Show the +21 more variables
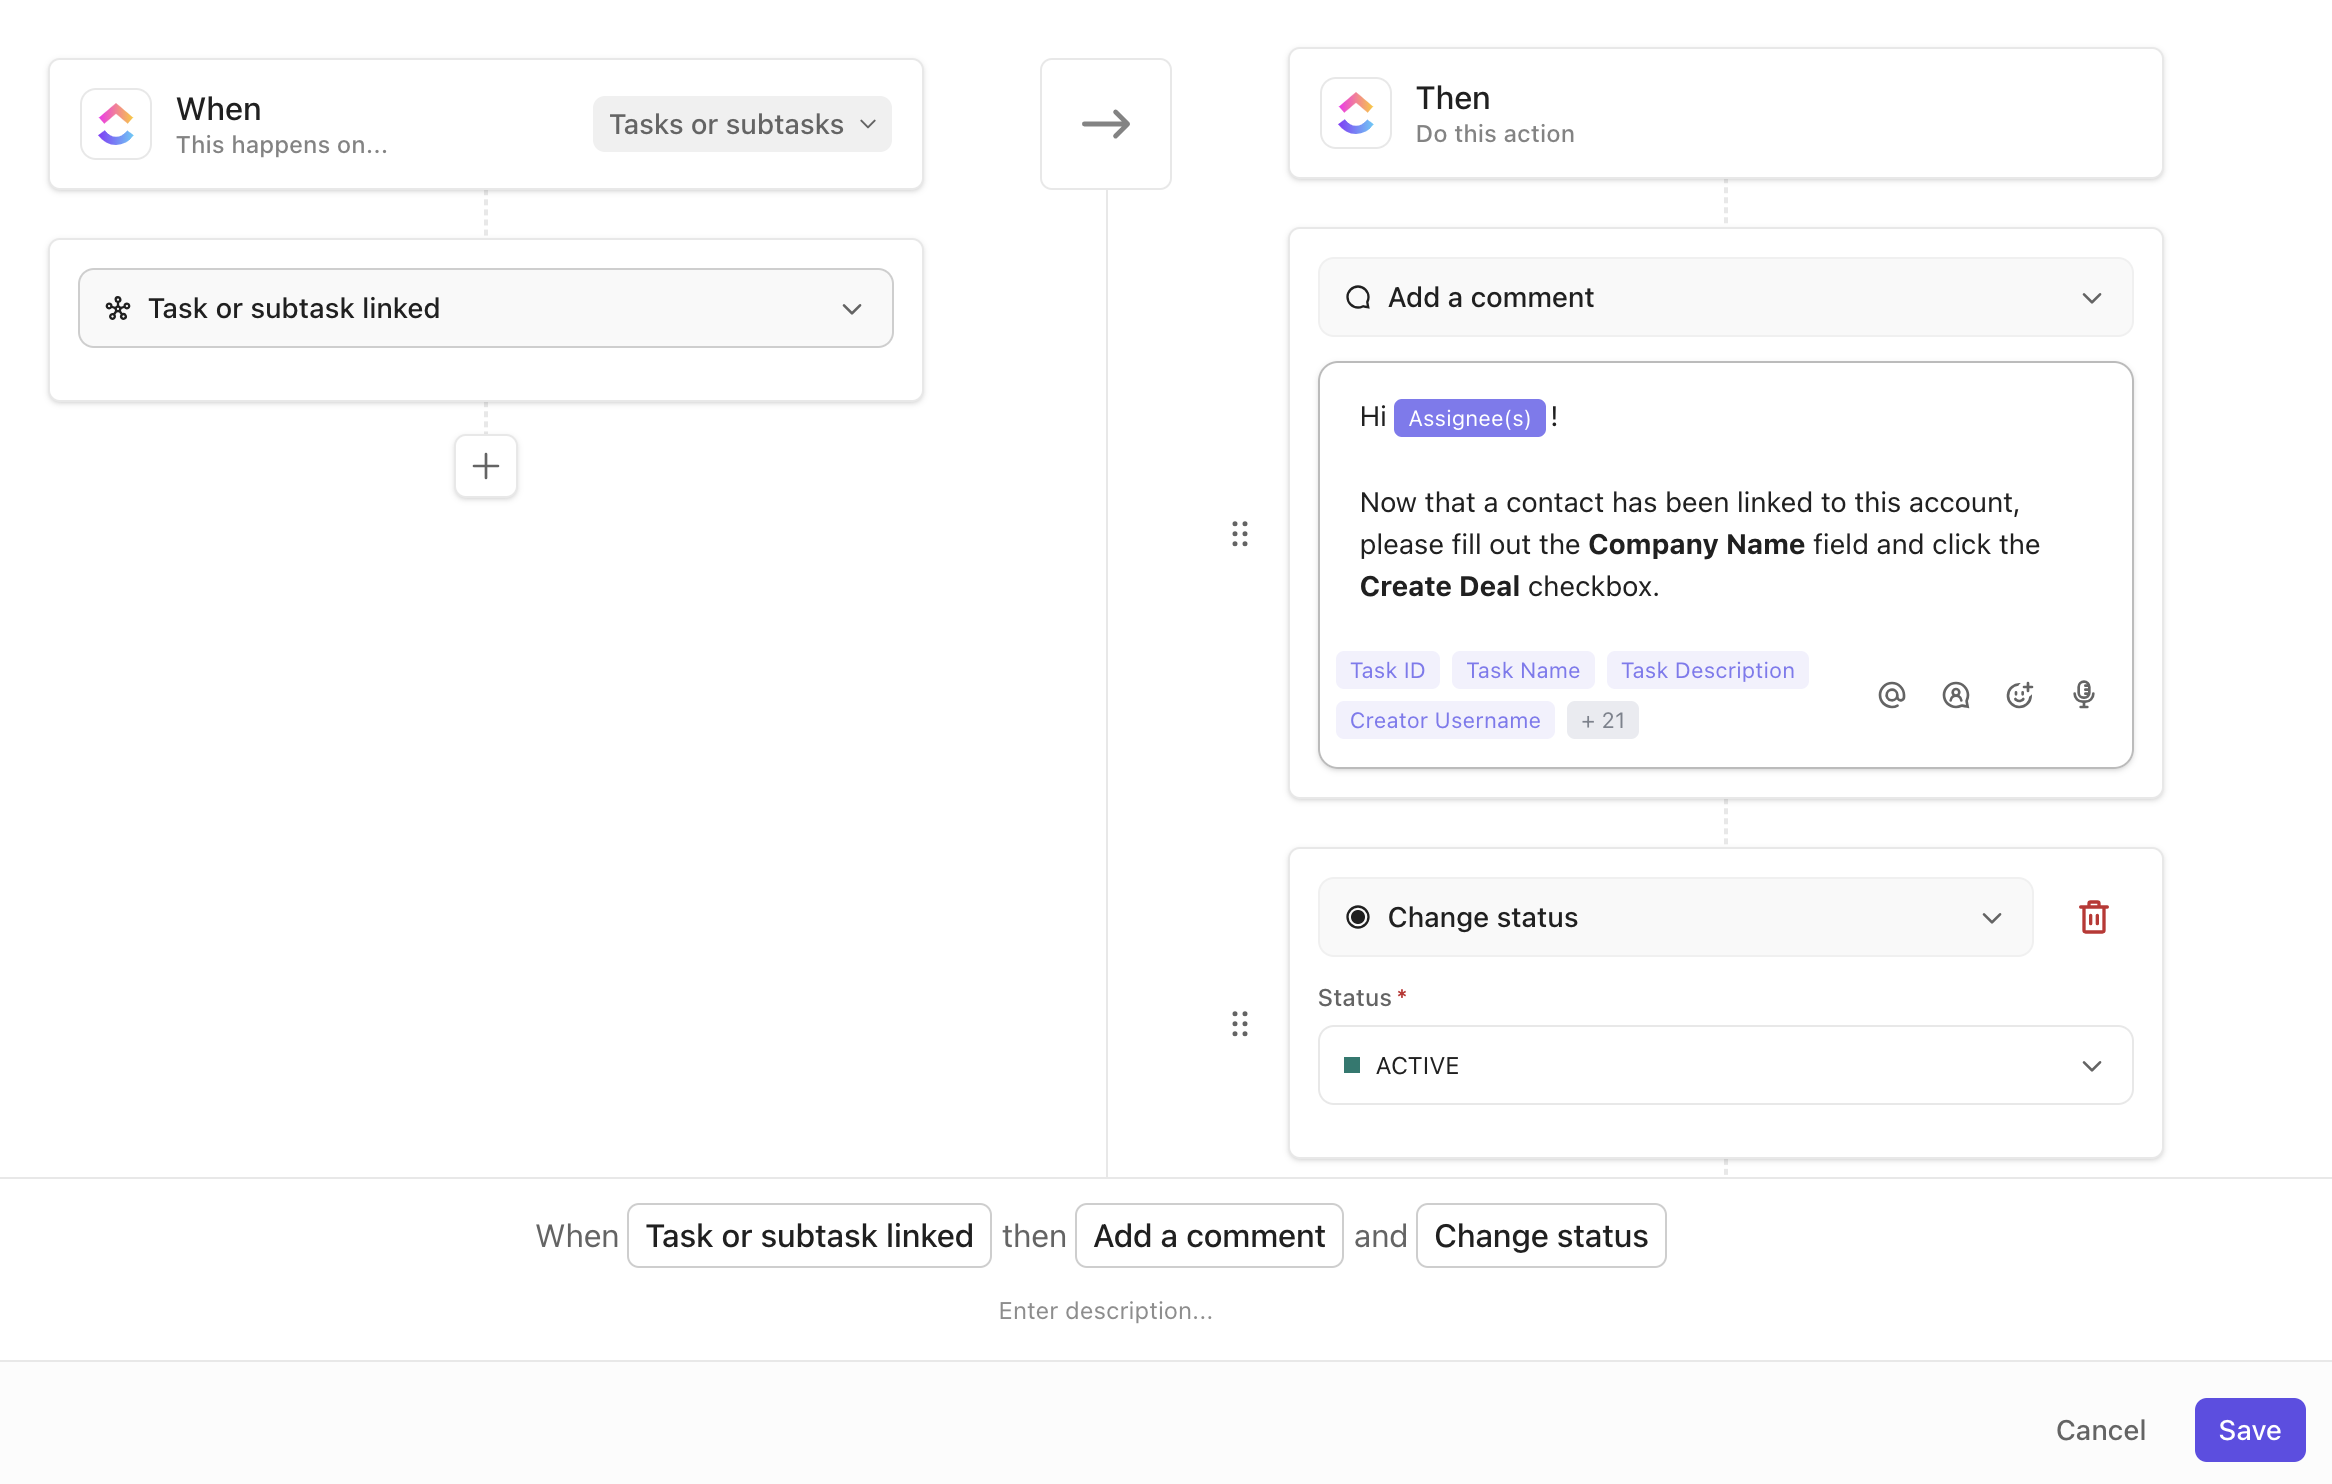 point(1602,720)
